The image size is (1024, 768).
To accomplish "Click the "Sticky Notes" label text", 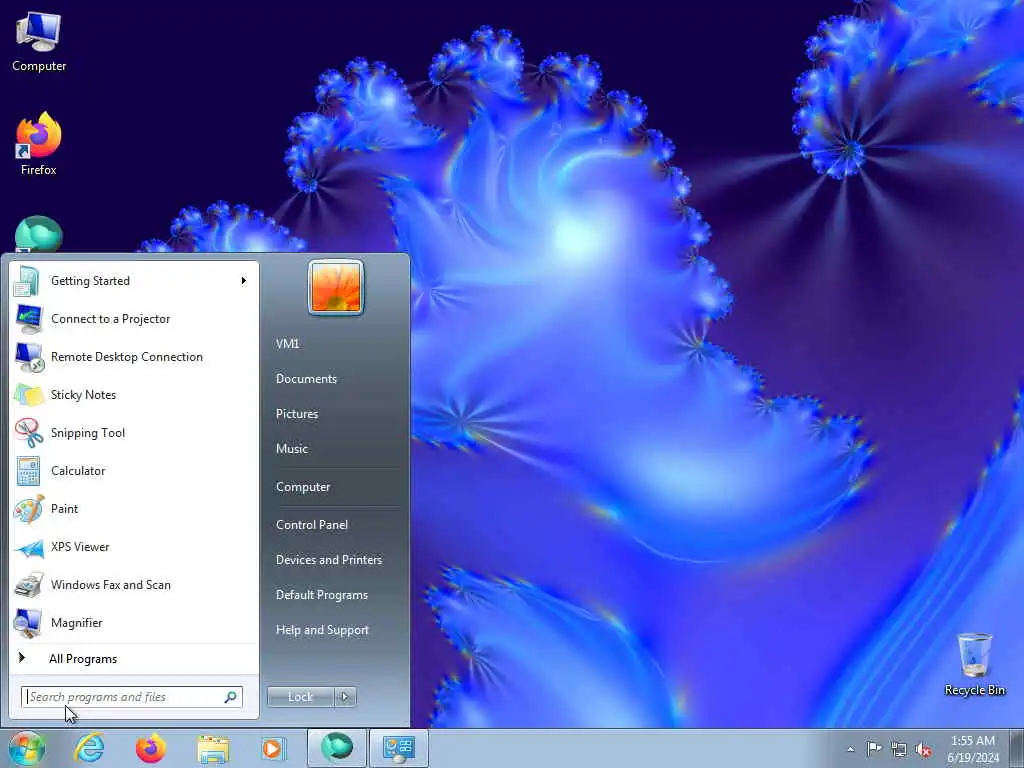I will pyautogui.click(x=84, y=395).
